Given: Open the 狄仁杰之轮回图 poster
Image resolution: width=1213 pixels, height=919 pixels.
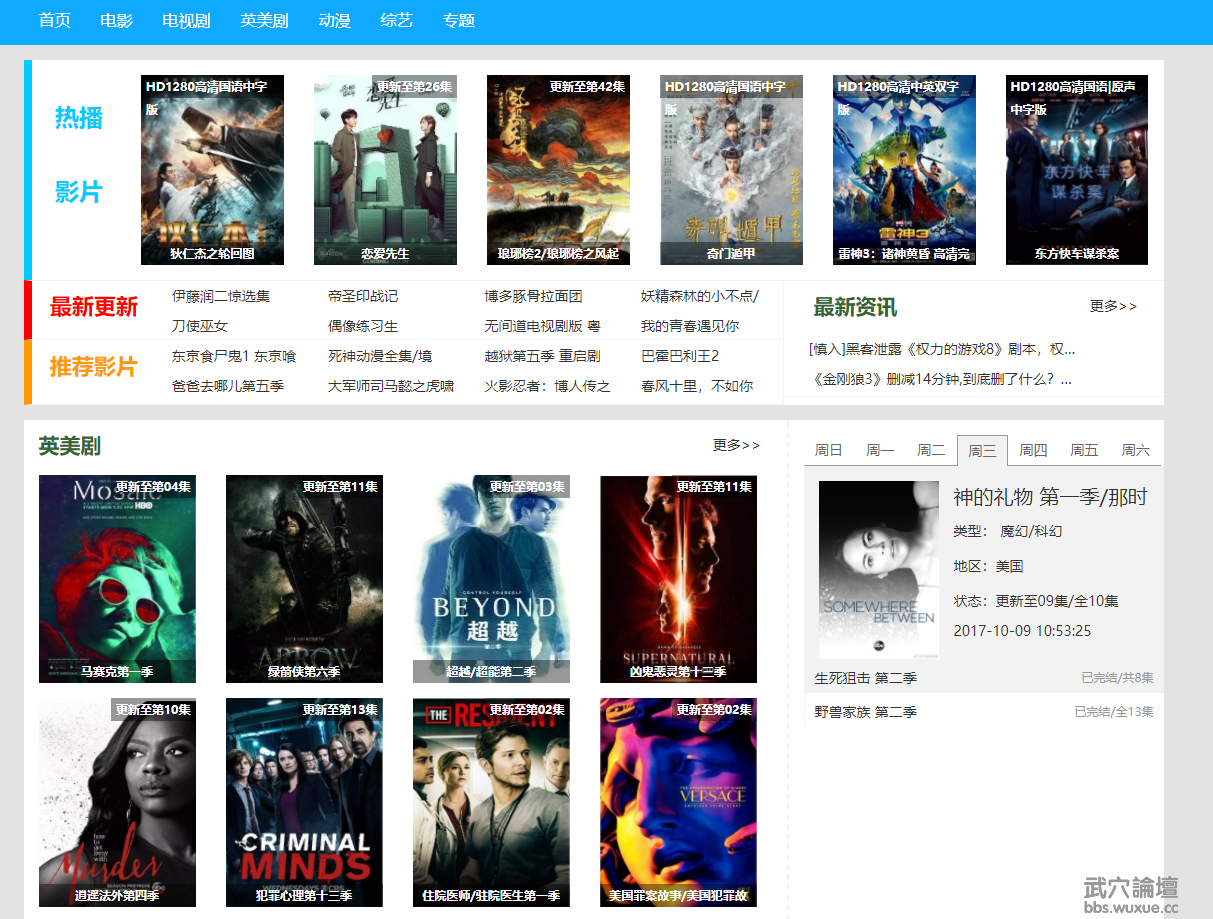Looking at the screenshot, I should [x=212, y=170].
